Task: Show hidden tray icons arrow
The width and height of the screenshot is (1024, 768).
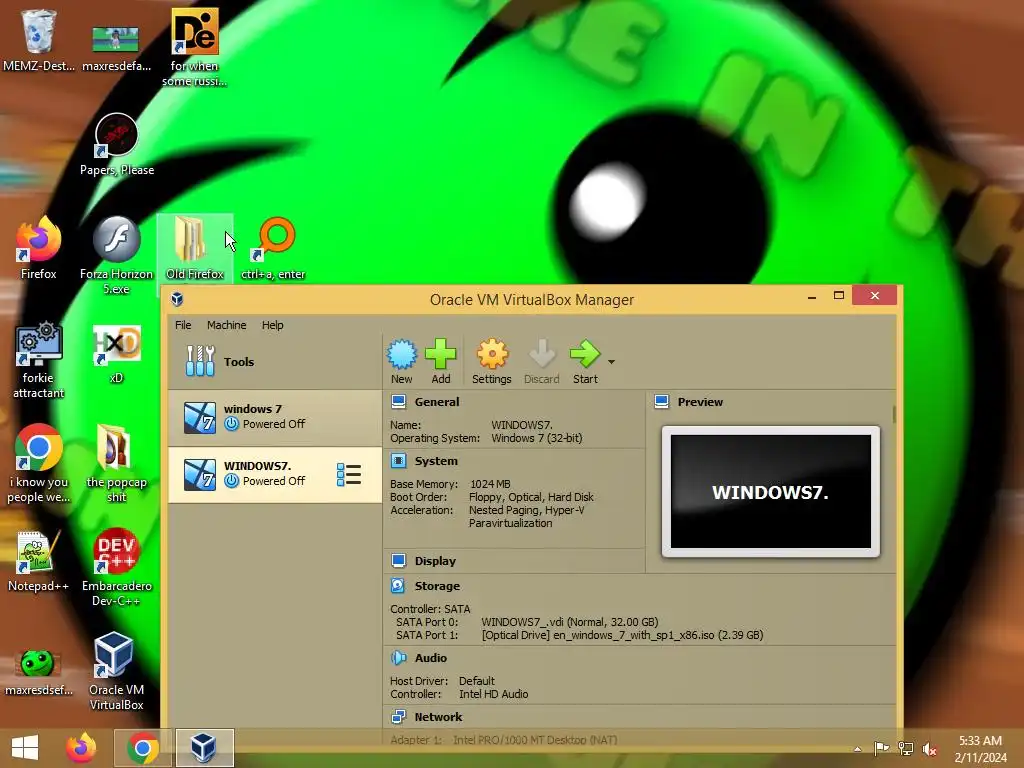Action: point(857,749)
